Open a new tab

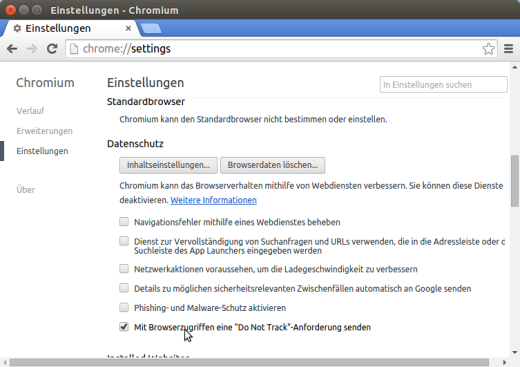pyautogui.click(x=151, y=29)
